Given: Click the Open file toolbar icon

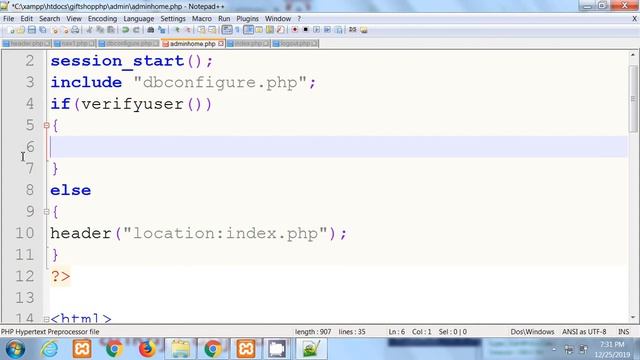Looking at the screenshot, I should pos(21,30).
